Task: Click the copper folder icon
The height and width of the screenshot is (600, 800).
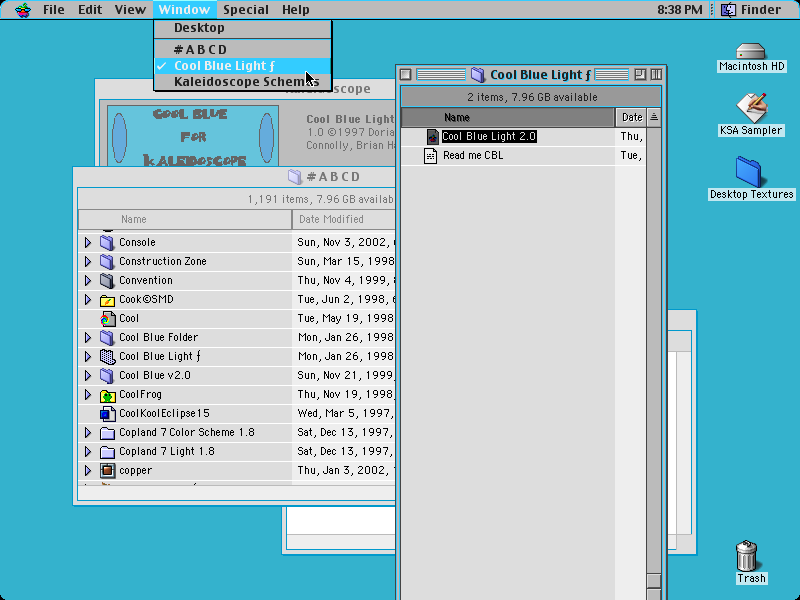Action: click(107, 470)
